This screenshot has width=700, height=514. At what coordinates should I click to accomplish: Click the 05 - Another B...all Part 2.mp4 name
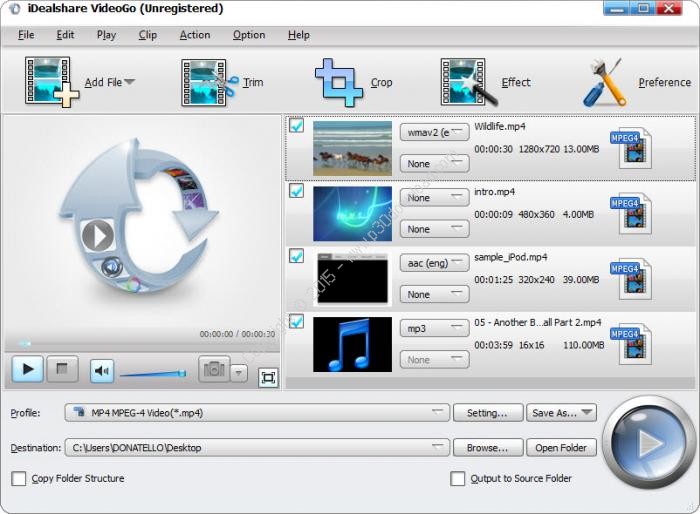coord(538,322)
